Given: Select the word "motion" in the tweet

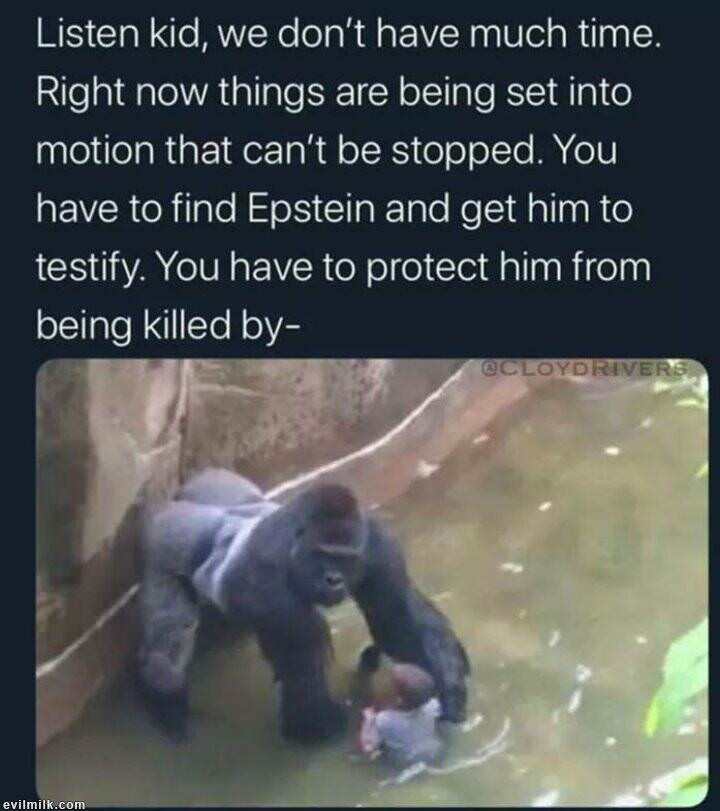Looking at the screenshot, I should pyautogui.click(x=95, y=151).
